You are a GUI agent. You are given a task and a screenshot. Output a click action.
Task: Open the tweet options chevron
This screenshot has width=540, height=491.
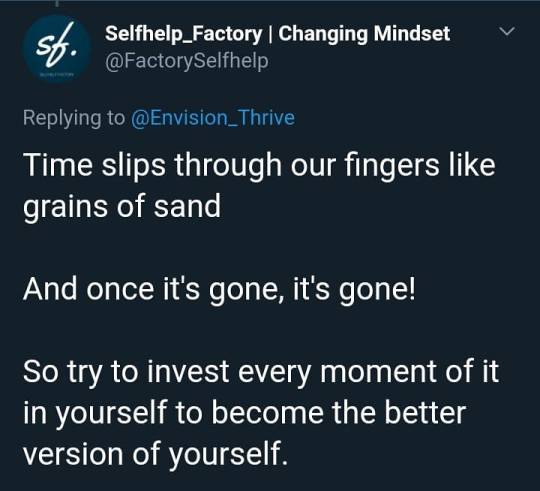click(507, 32)
